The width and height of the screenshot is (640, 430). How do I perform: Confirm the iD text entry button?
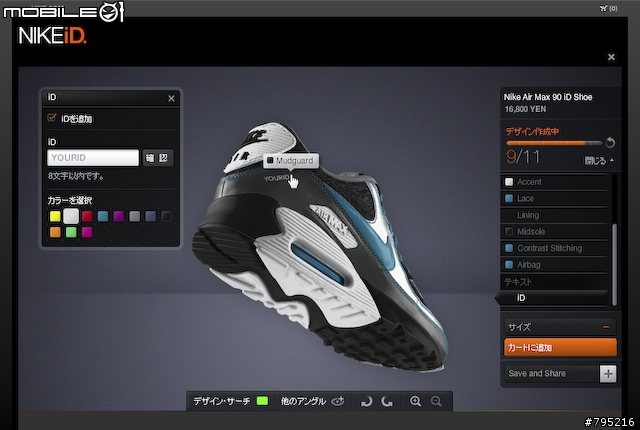click(158, 158)
